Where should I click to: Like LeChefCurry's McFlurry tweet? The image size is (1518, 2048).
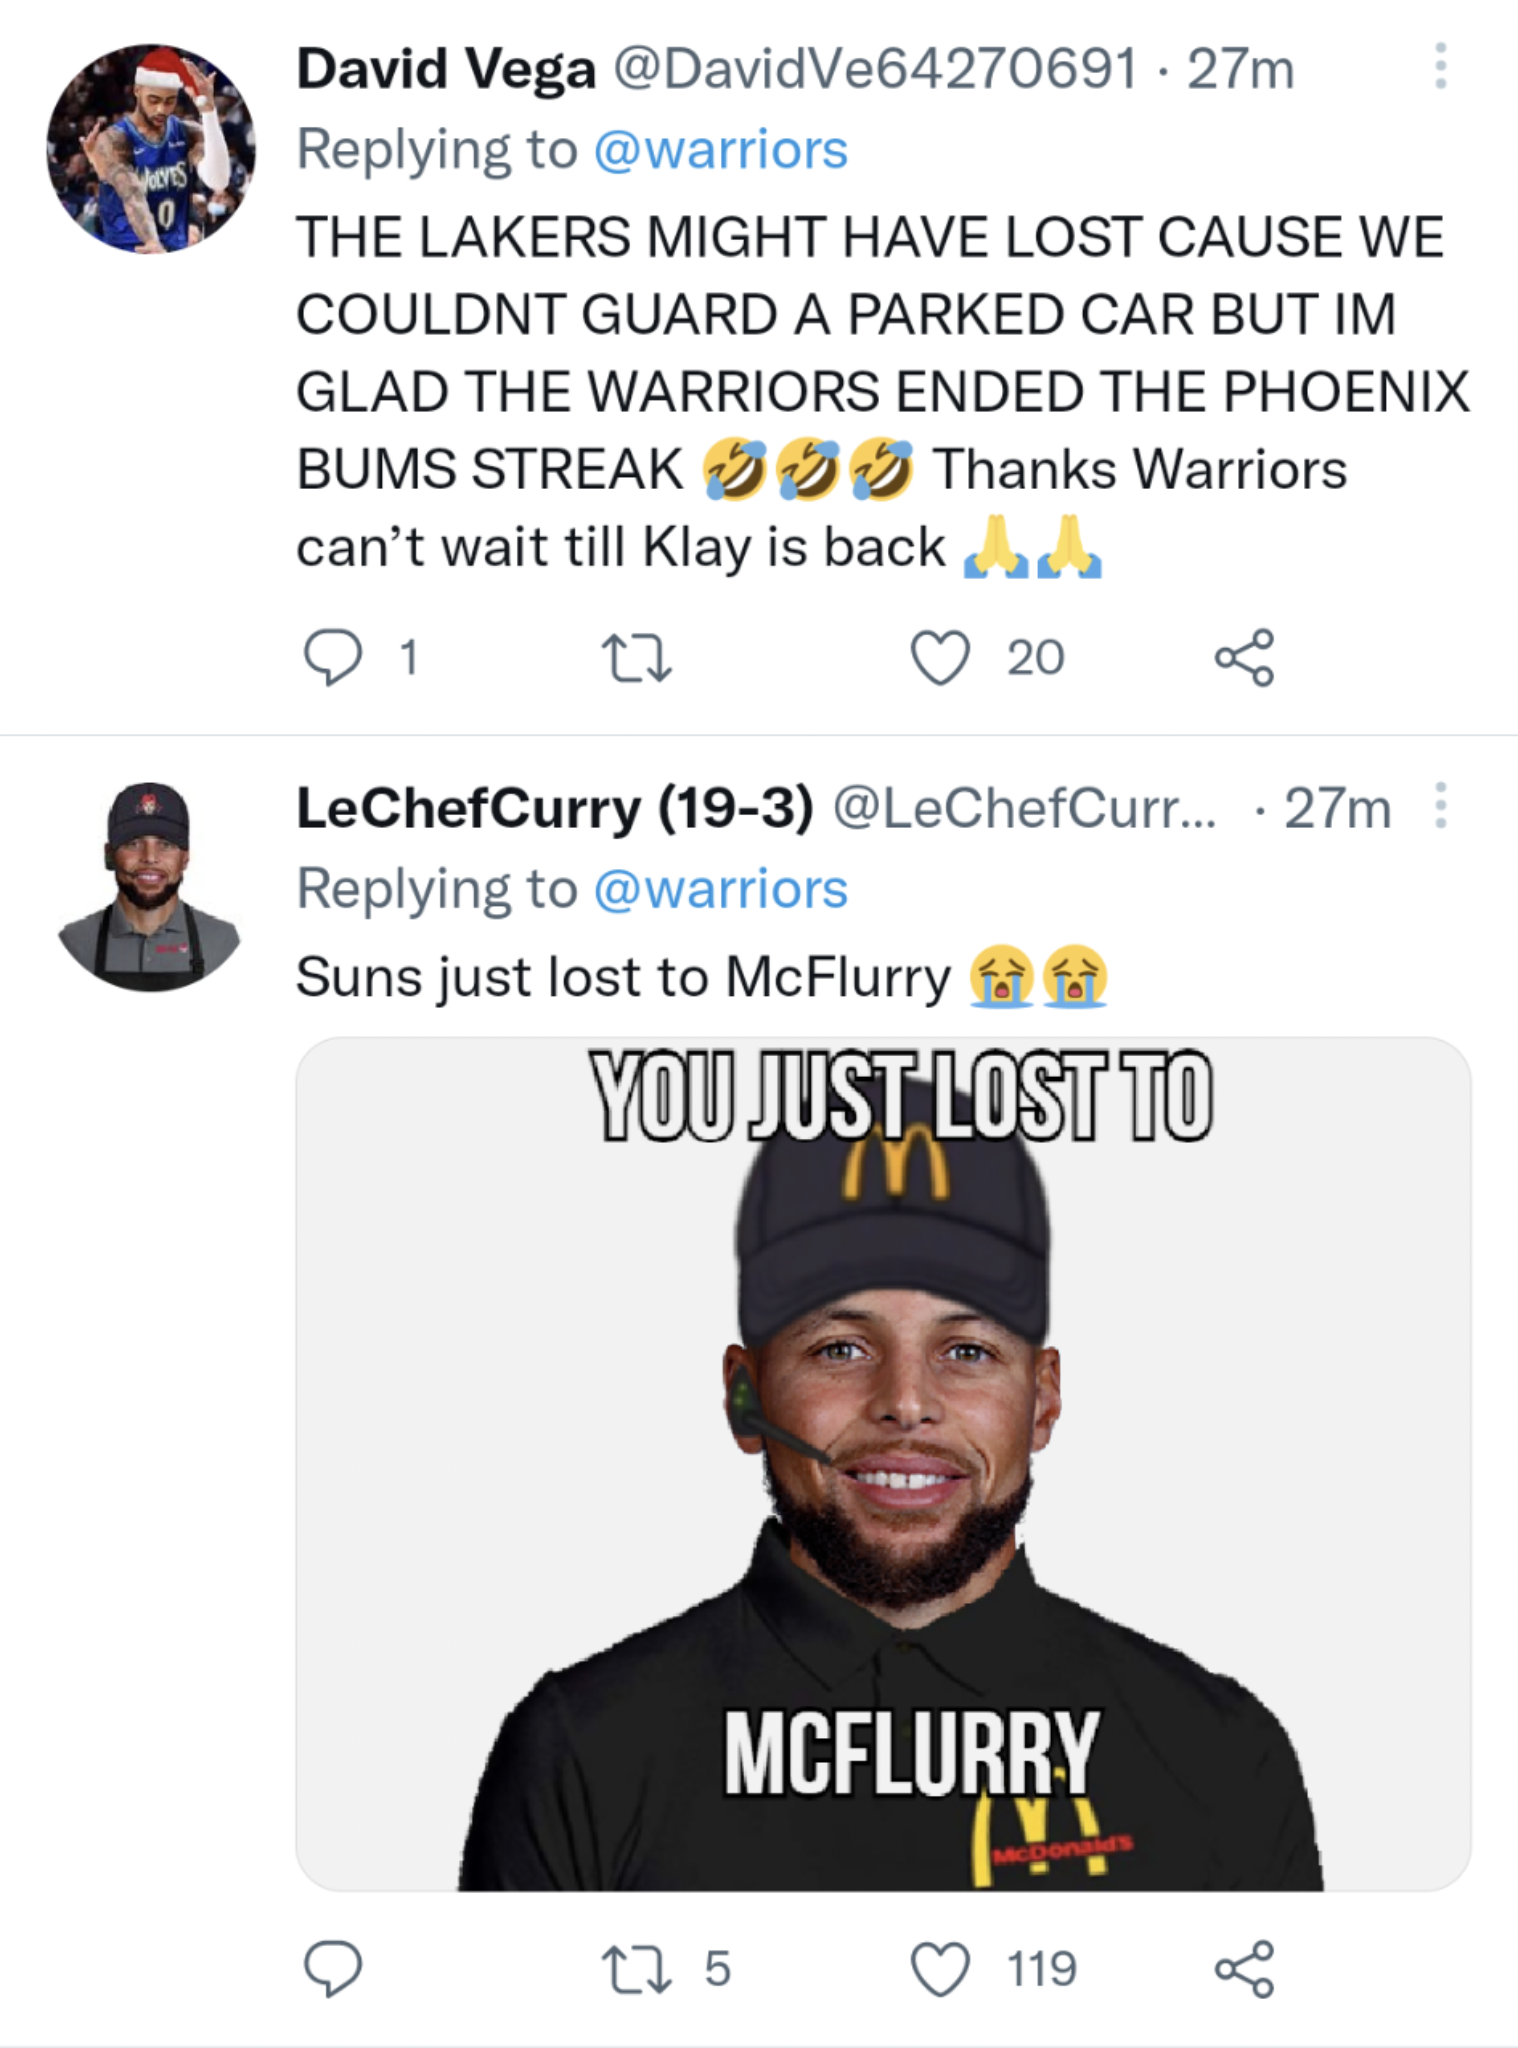940,1969
